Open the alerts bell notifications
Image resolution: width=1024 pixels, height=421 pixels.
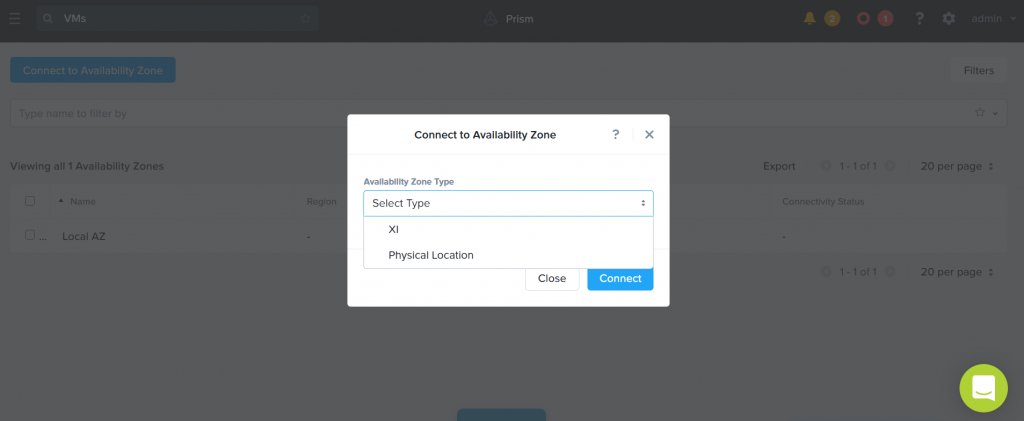pyautogui.click(x=810, y=18)
